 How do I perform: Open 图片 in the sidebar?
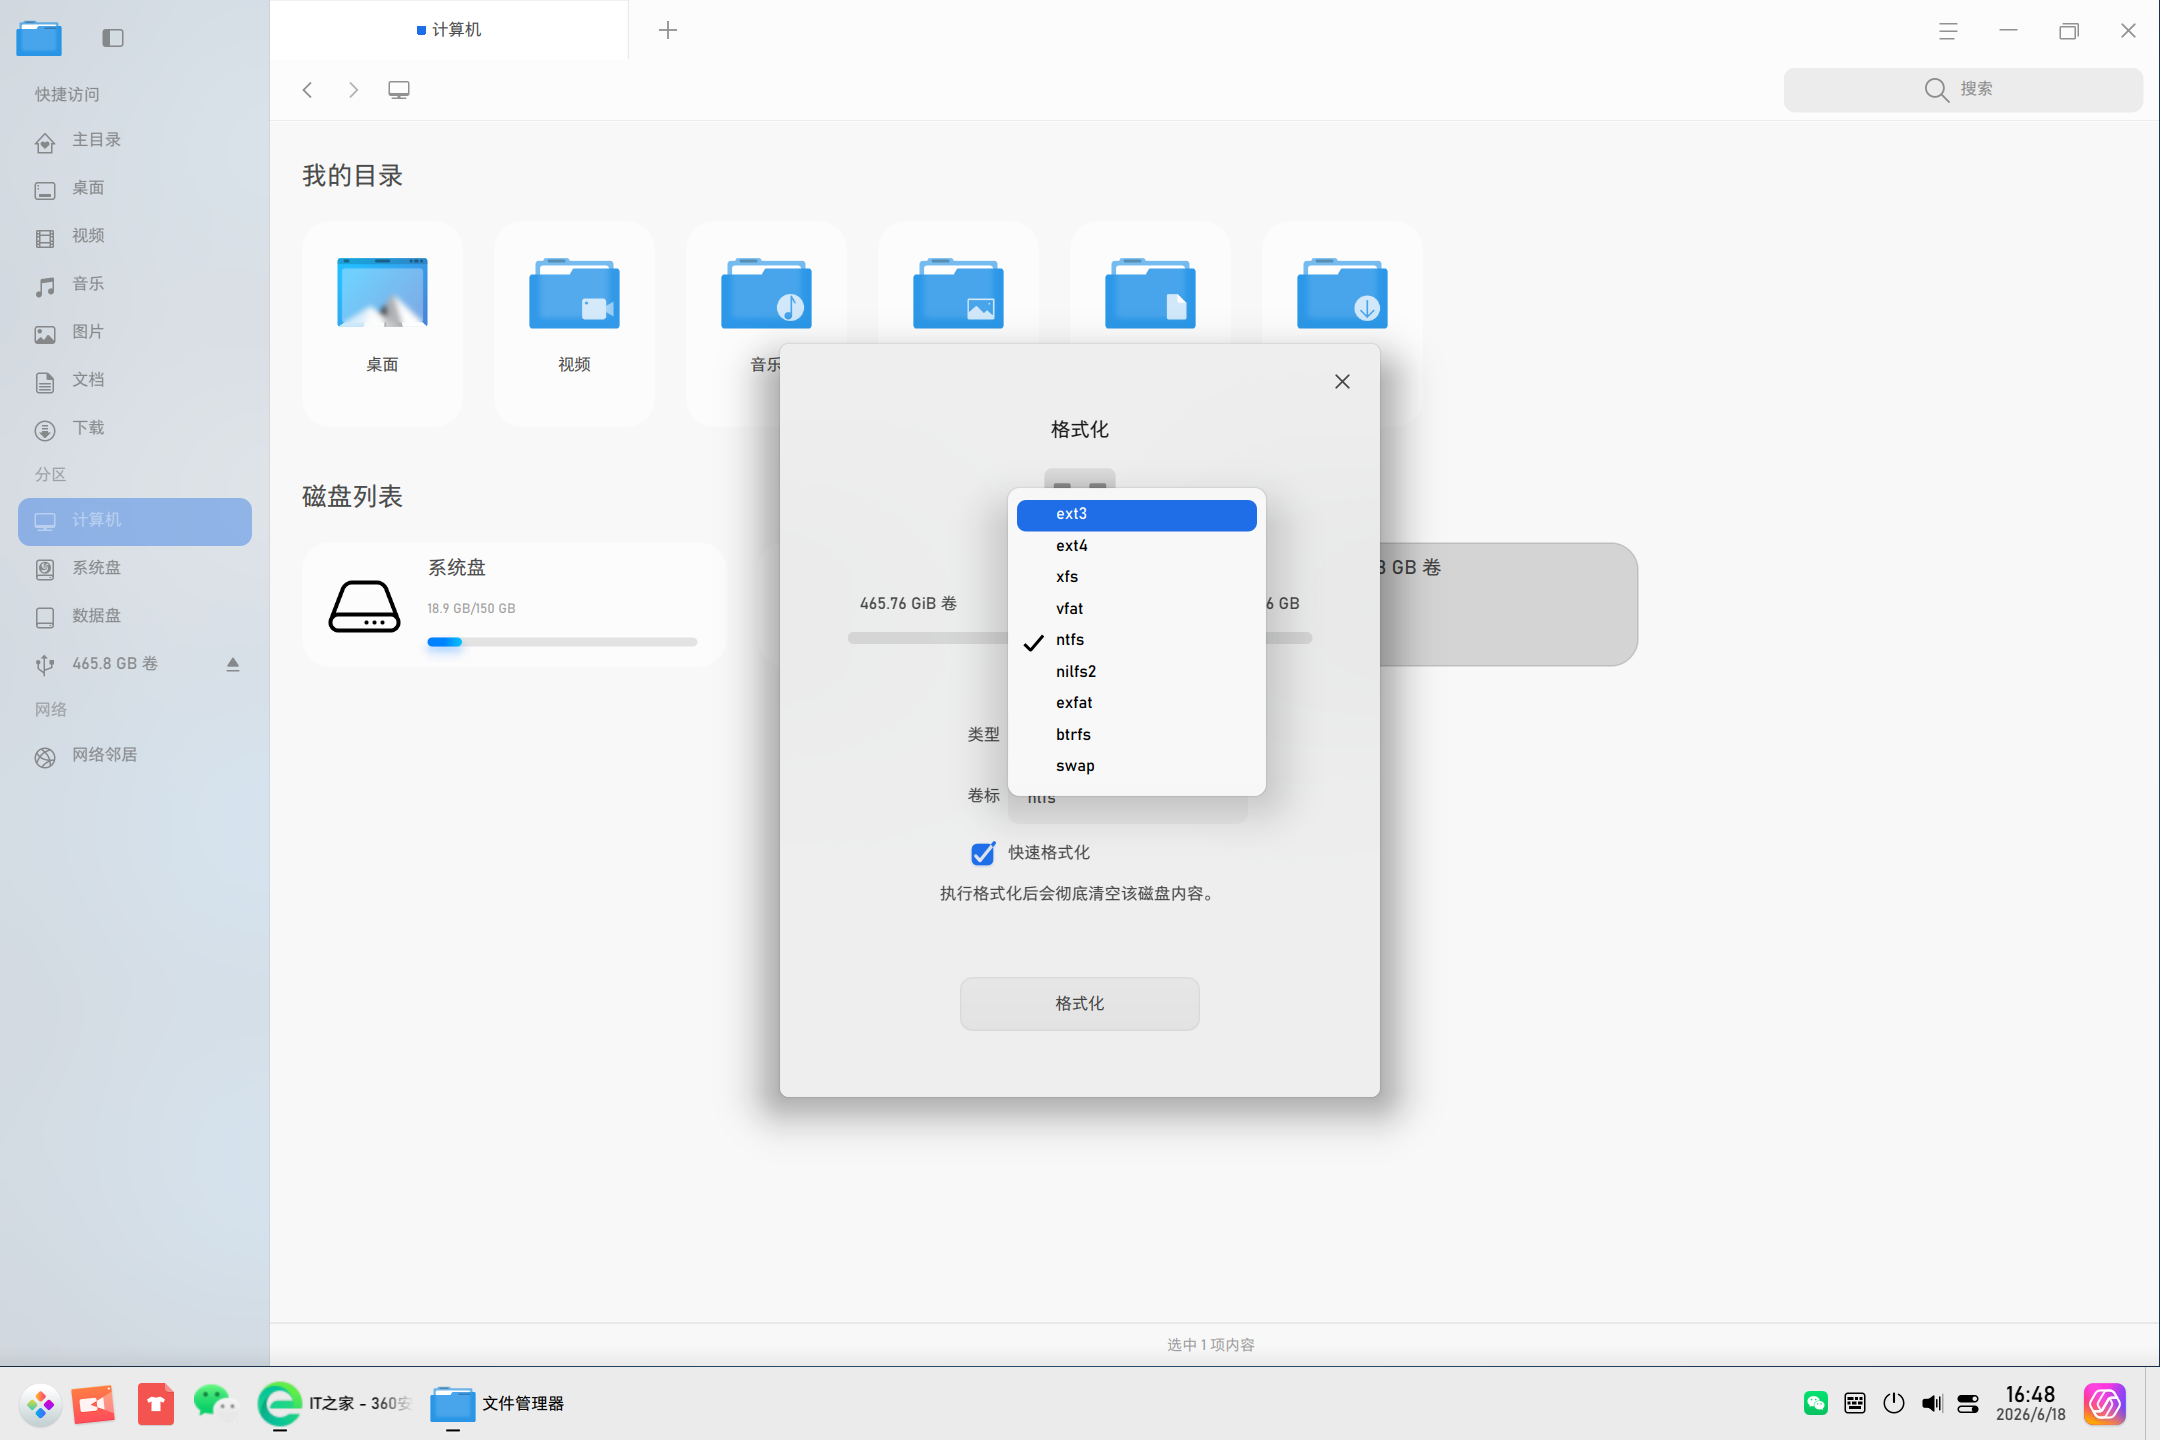(x=135, y=333)
